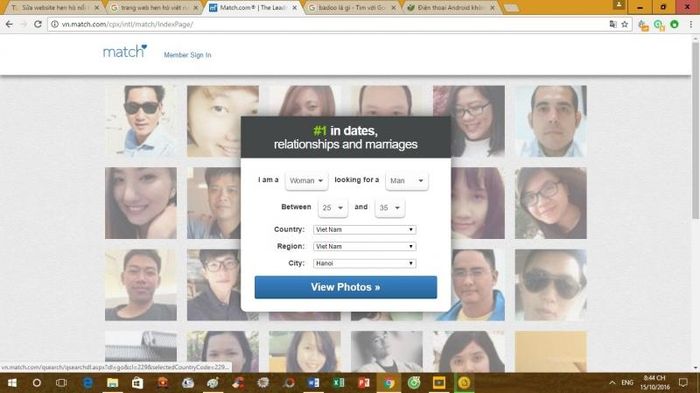The width and height of the screenshot is (700, 393).
Task: Open the 'I am a' Woman dropdown
Action: 306,180
